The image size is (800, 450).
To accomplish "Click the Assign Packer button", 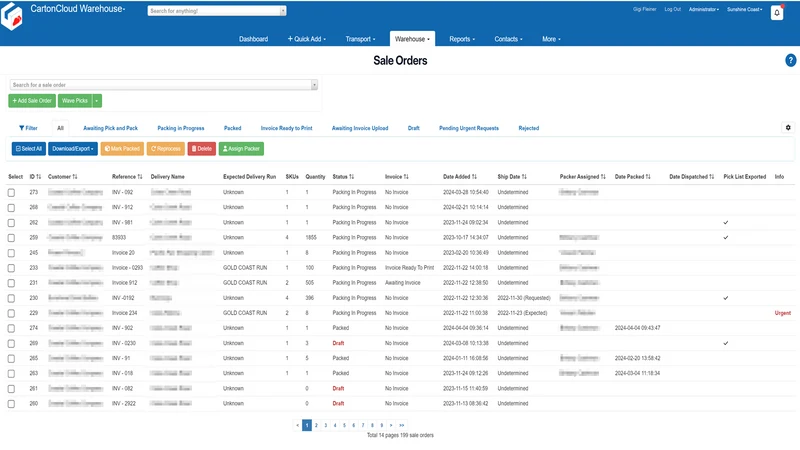I will tap(241, 148).
